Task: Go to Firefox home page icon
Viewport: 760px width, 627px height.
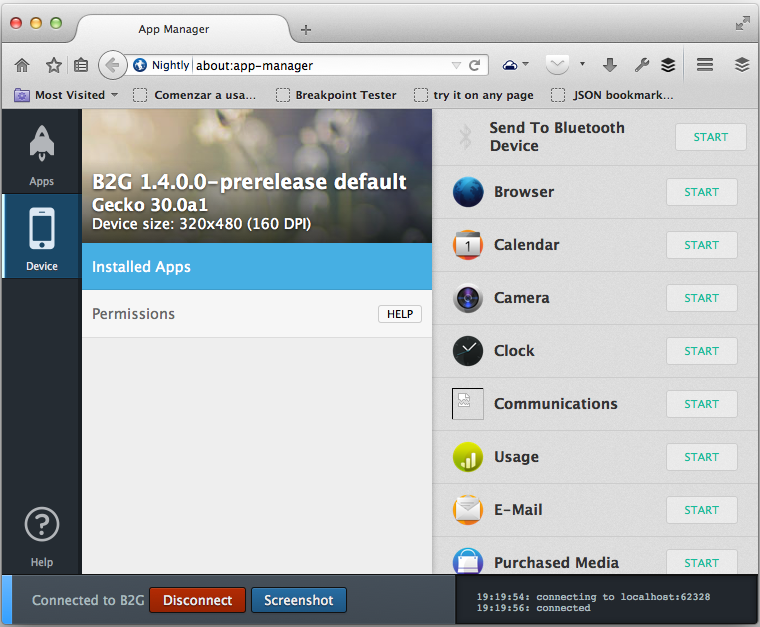Action: (22, 65)
